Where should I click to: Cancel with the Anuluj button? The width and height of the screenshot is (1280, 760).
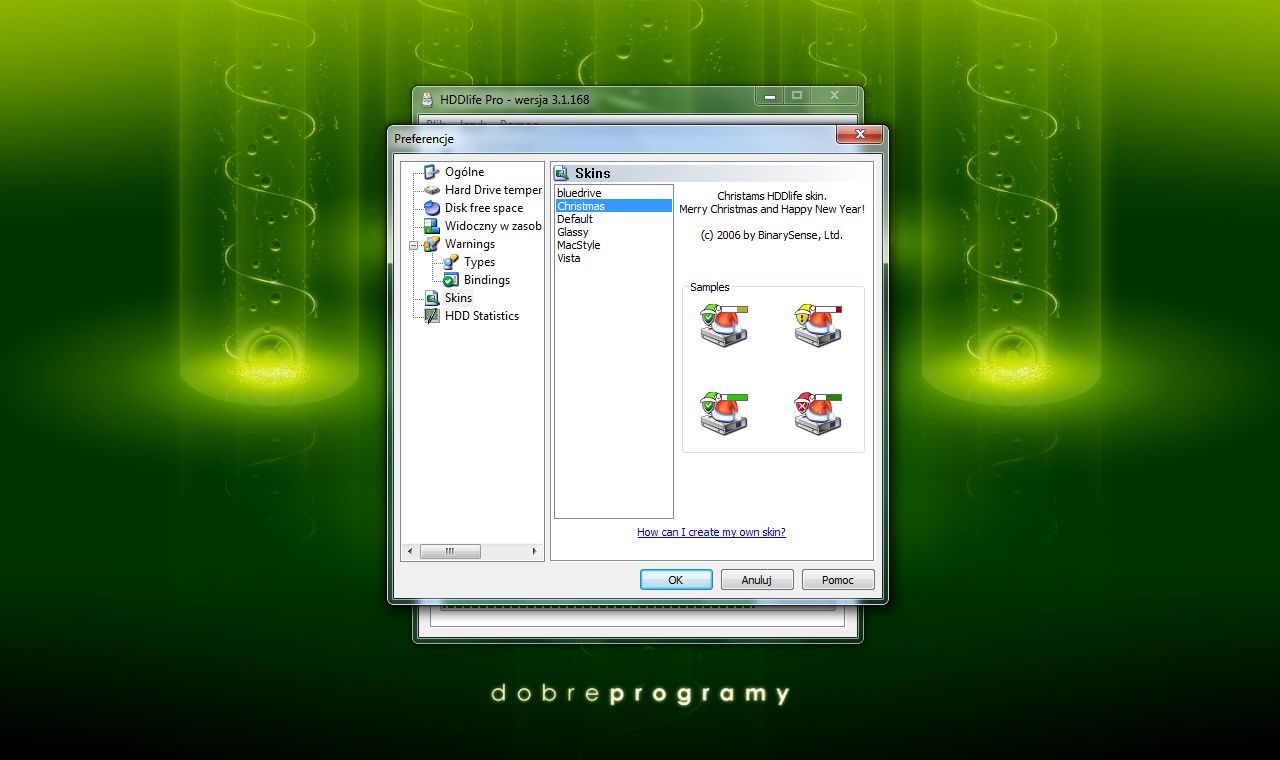pyautogui.click(x=757, y=580)
